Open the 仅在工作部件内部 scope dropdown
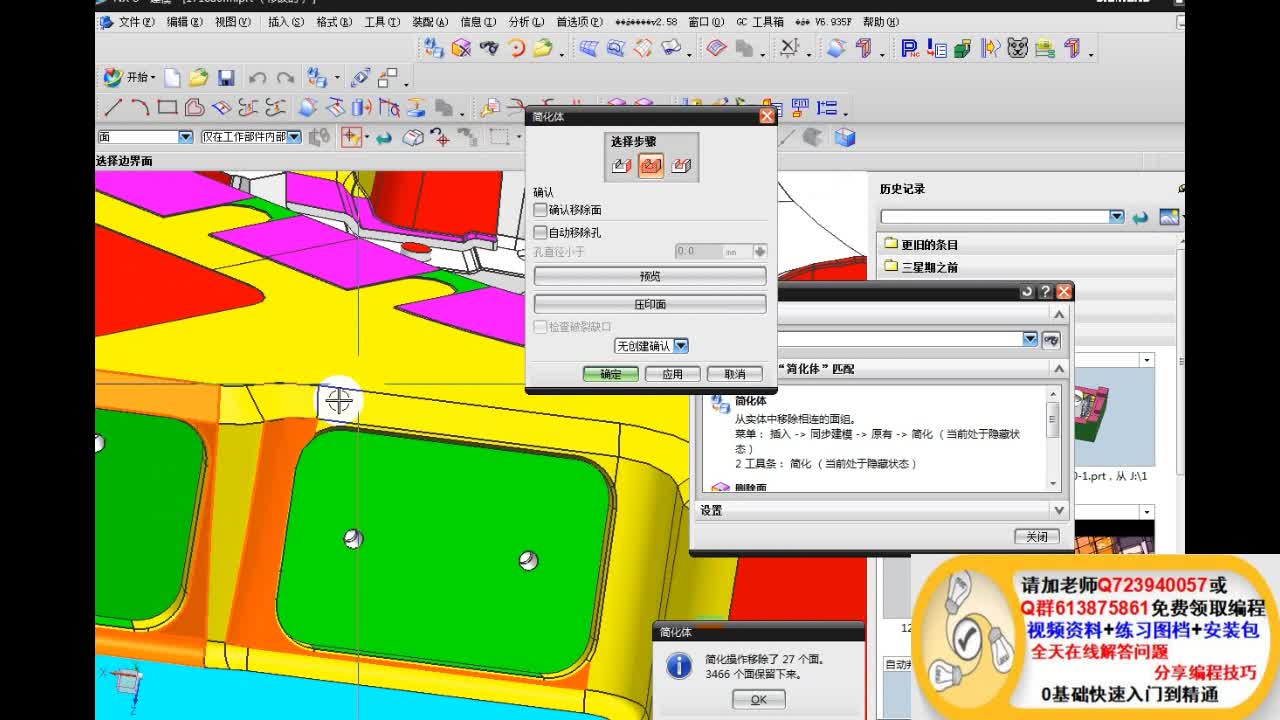Screen dimensions: 1280x720 click(293, 137)
